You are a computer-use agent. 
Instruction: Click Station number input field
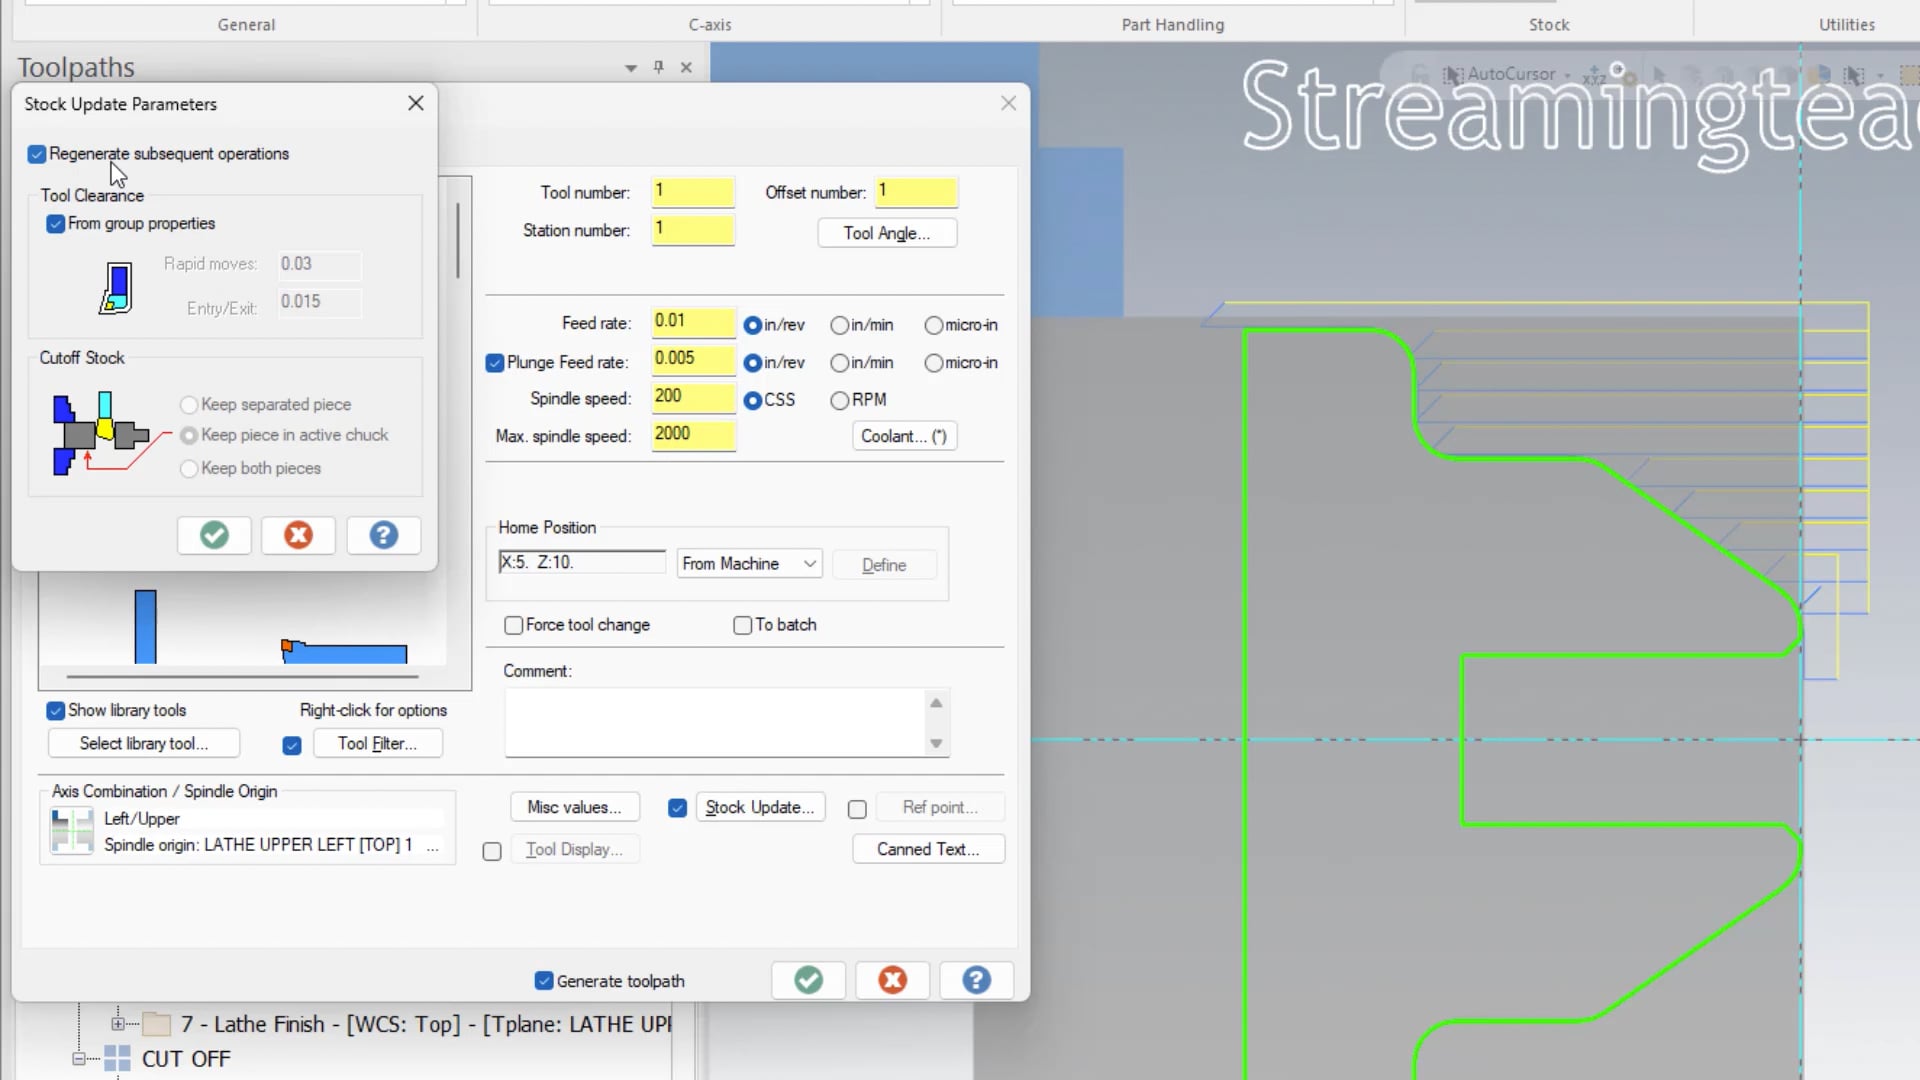(x=692, y=229)
